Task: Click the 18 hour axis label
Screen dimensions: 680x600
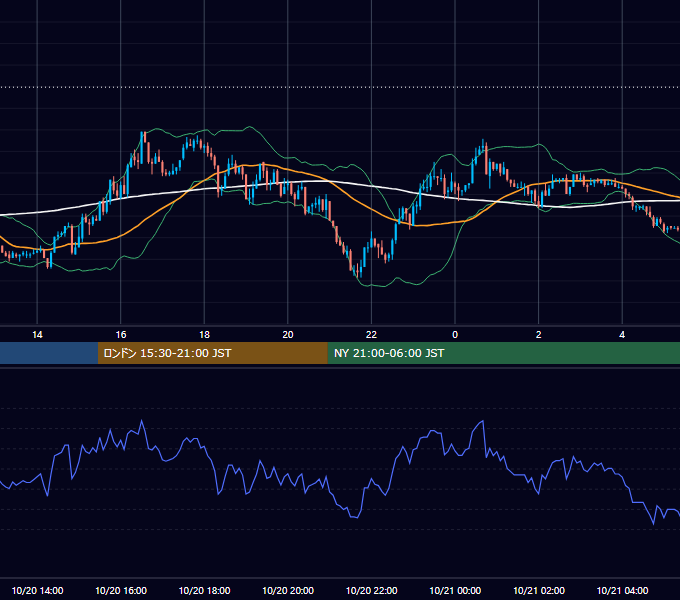Action: point(204,335)
